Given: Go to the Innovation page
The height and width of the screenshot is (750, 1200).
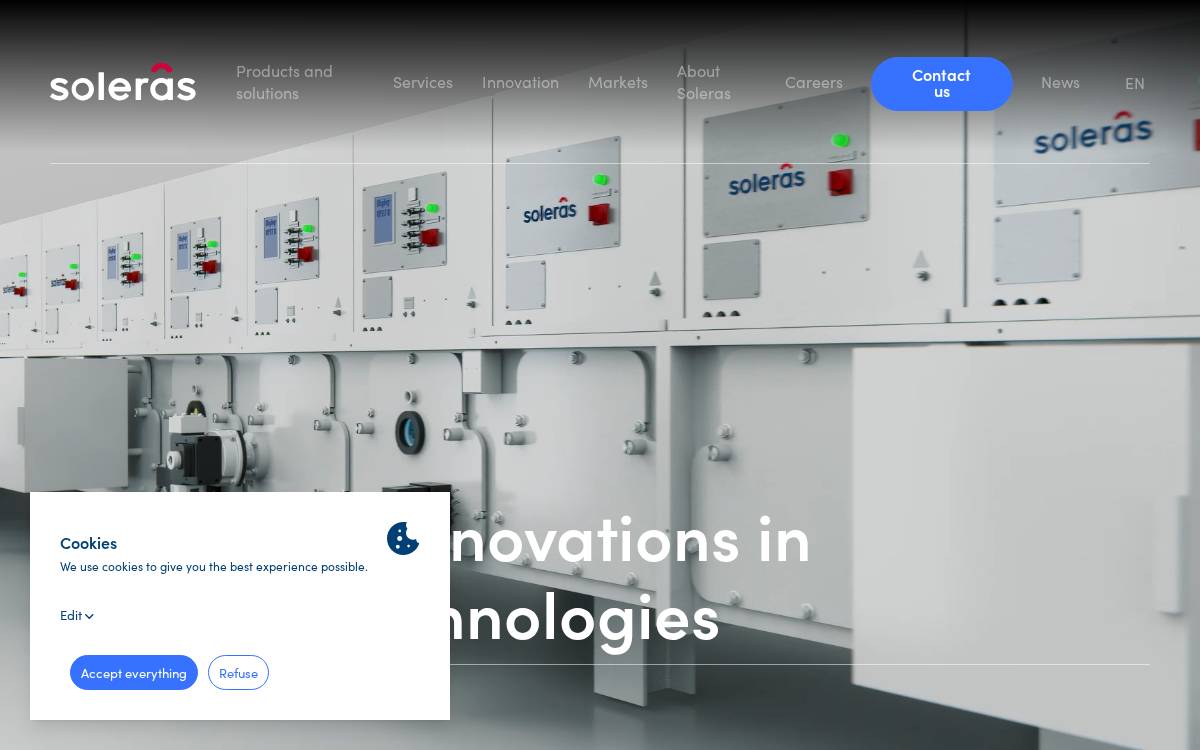Looking at the screenshot, I should (x=520, y=82).
